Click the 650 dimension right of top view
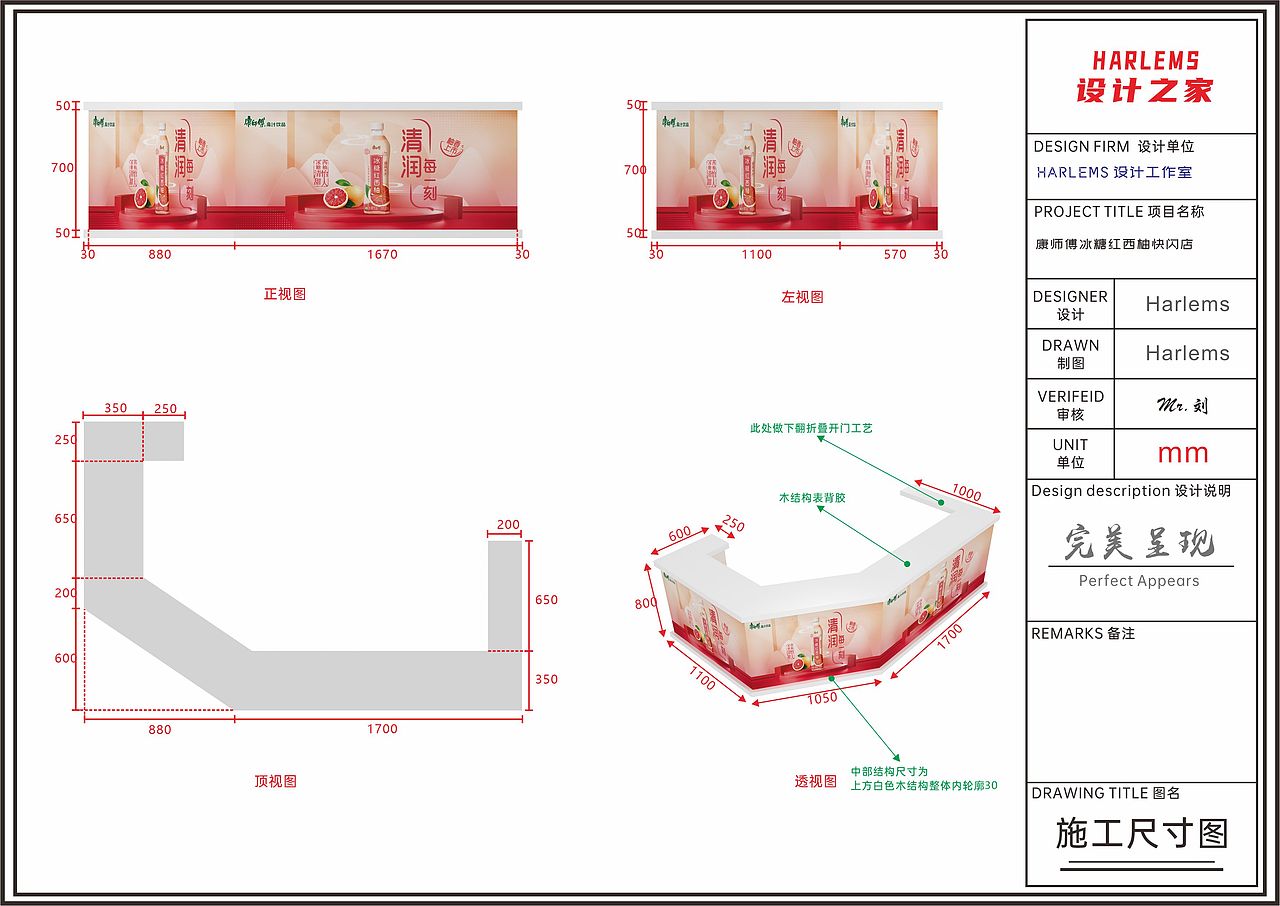This screenshot has width=1280, height=906. (x=547, y=600)
